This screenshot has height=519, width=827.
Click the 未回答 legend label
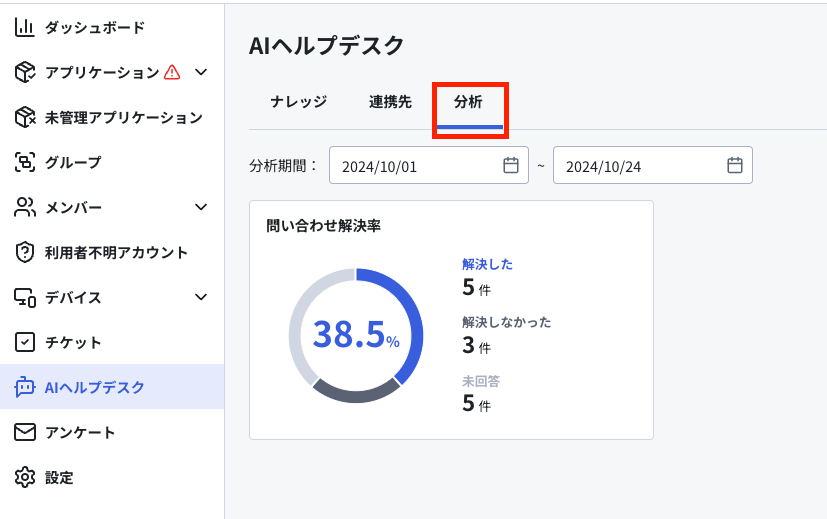coord(481,381)
